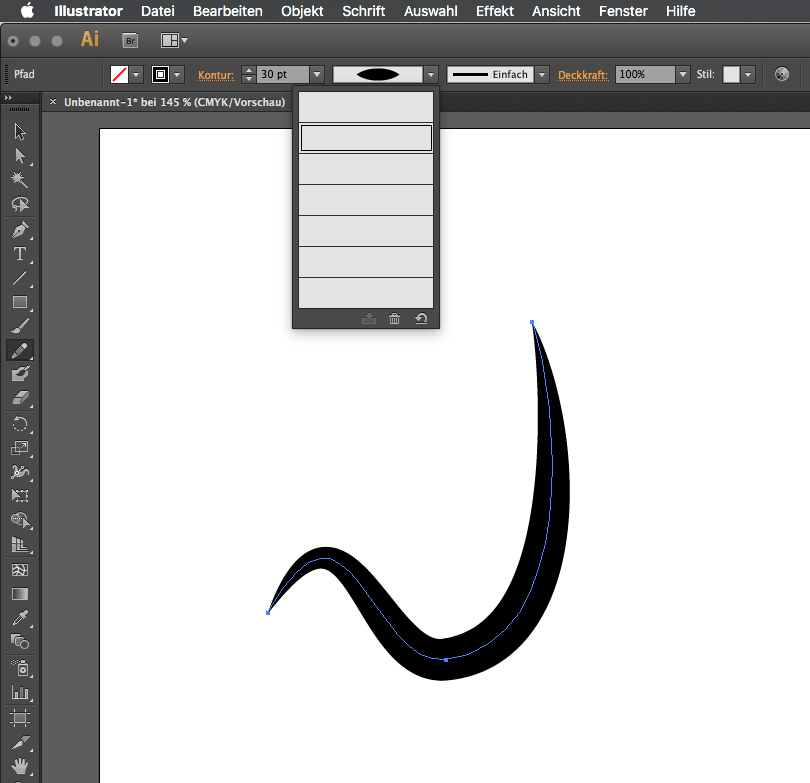Open the Datei menu
This screenshot has height=783, width=810.
point(158,11)
